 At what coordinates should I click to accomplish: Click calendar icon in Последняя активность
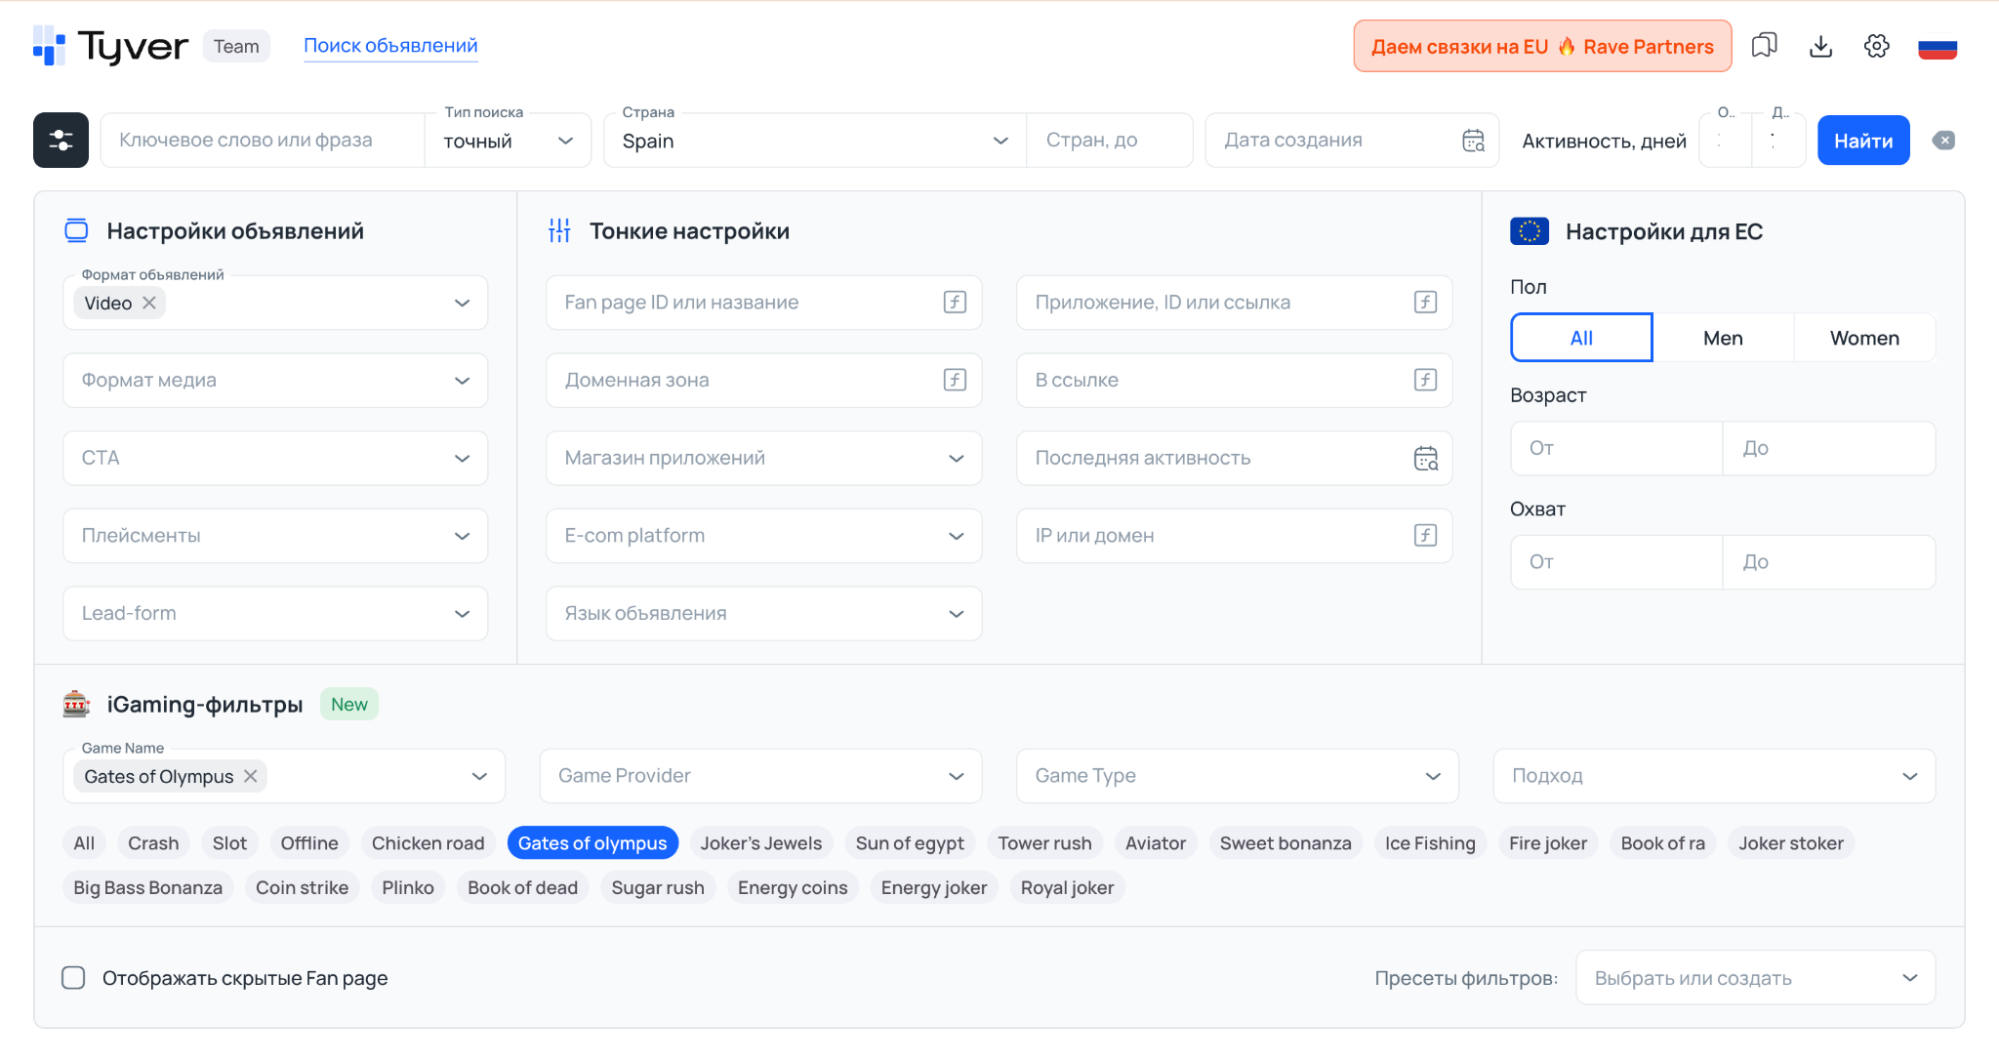pyautogui.click(x=1426, y=458)
